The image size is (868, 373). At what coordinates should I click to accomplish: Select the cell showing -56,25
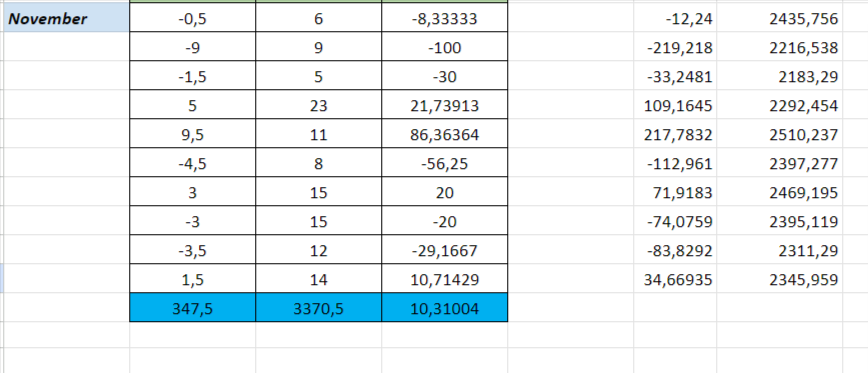click(x=445, y=163)
